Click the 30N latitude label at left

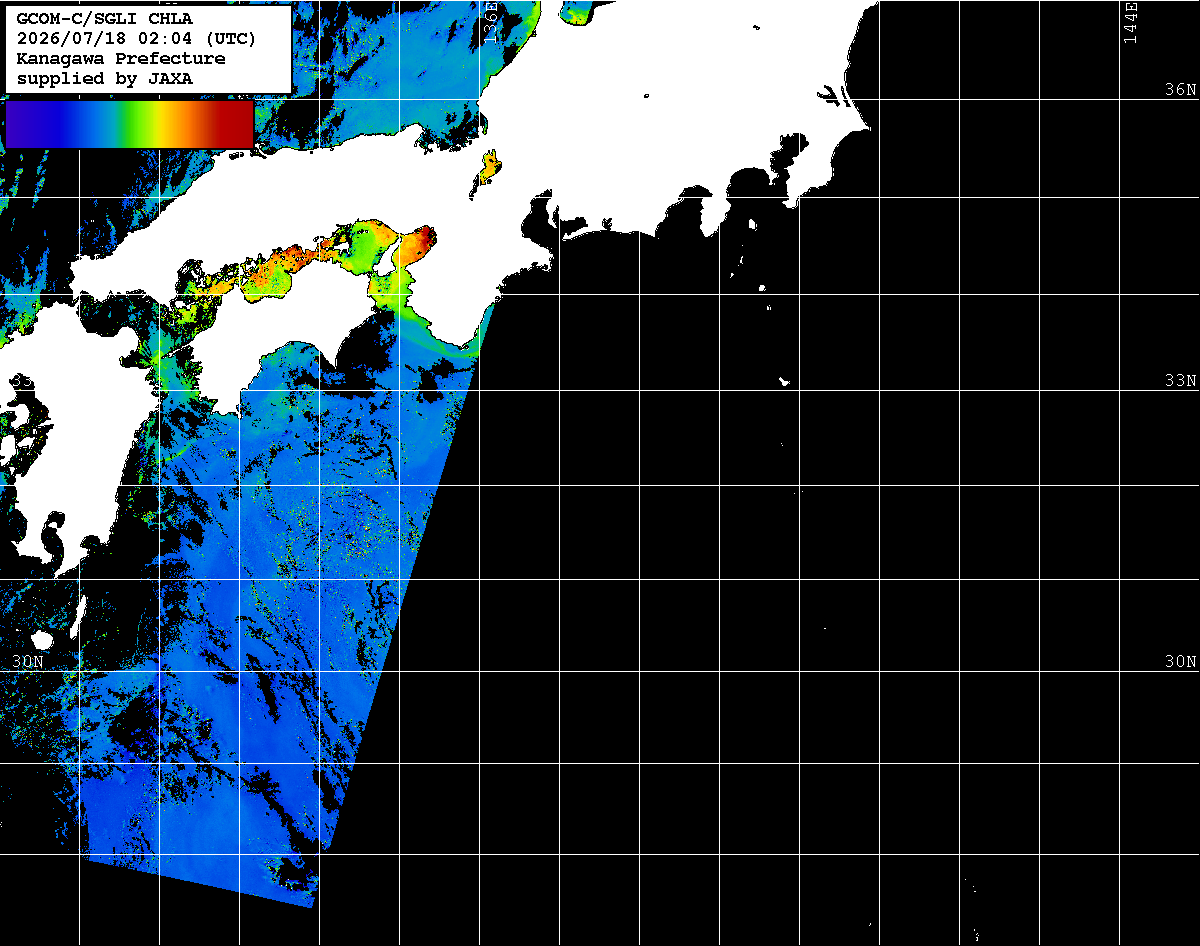[28, 662]
